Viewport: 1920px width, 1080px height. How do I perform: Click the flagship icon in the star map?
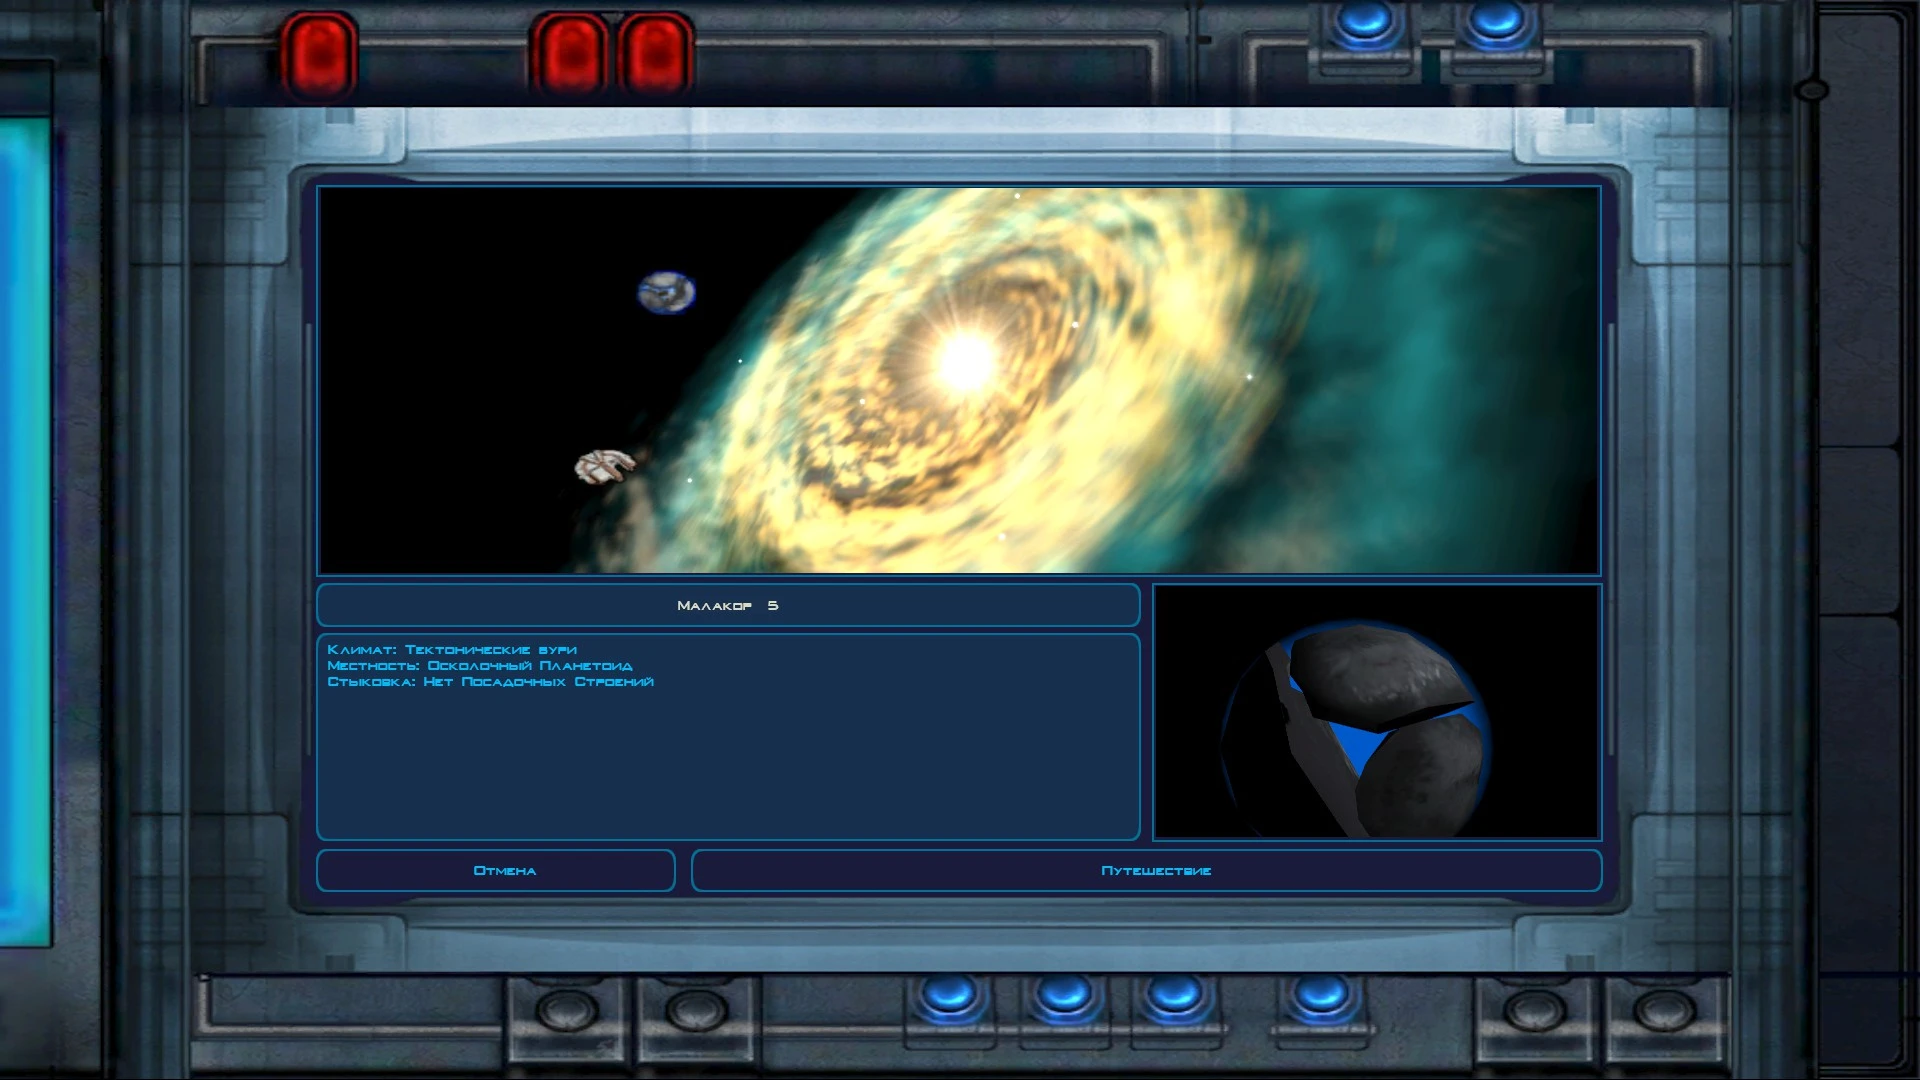click(x=605, y=466)
